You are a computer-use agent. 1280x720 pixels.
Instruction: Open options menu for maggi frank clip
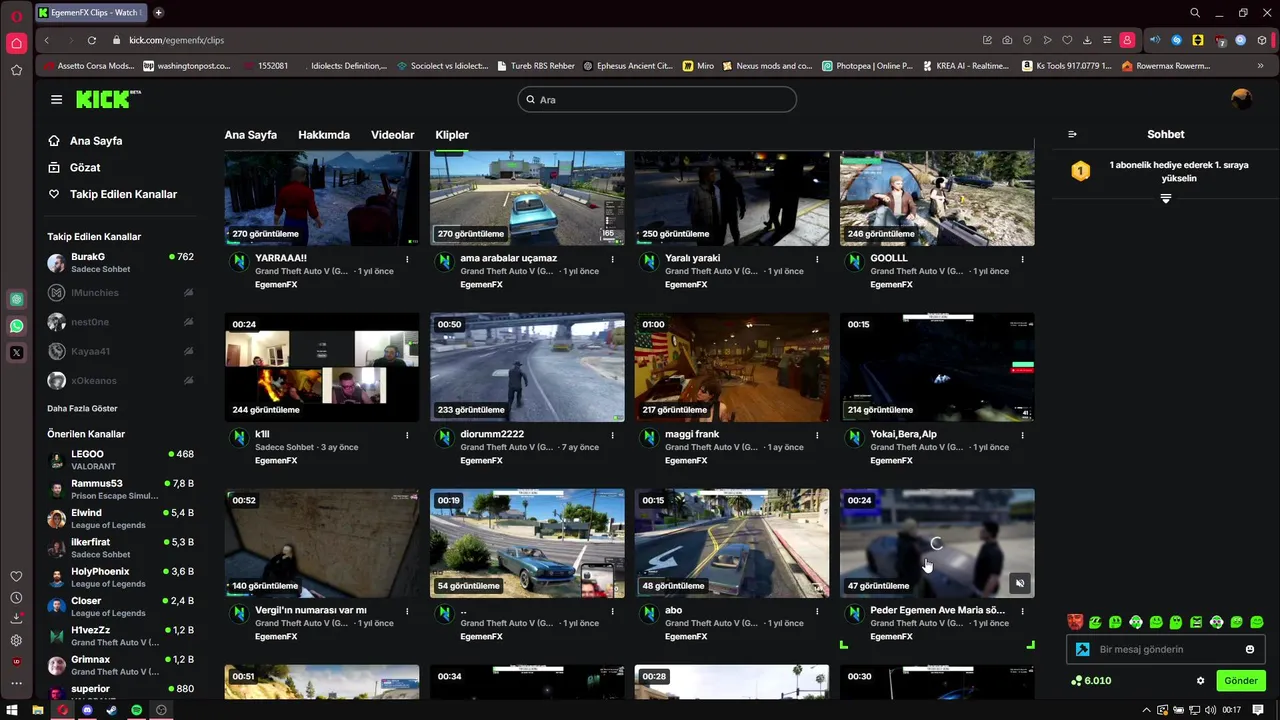[x=817, y=435]
